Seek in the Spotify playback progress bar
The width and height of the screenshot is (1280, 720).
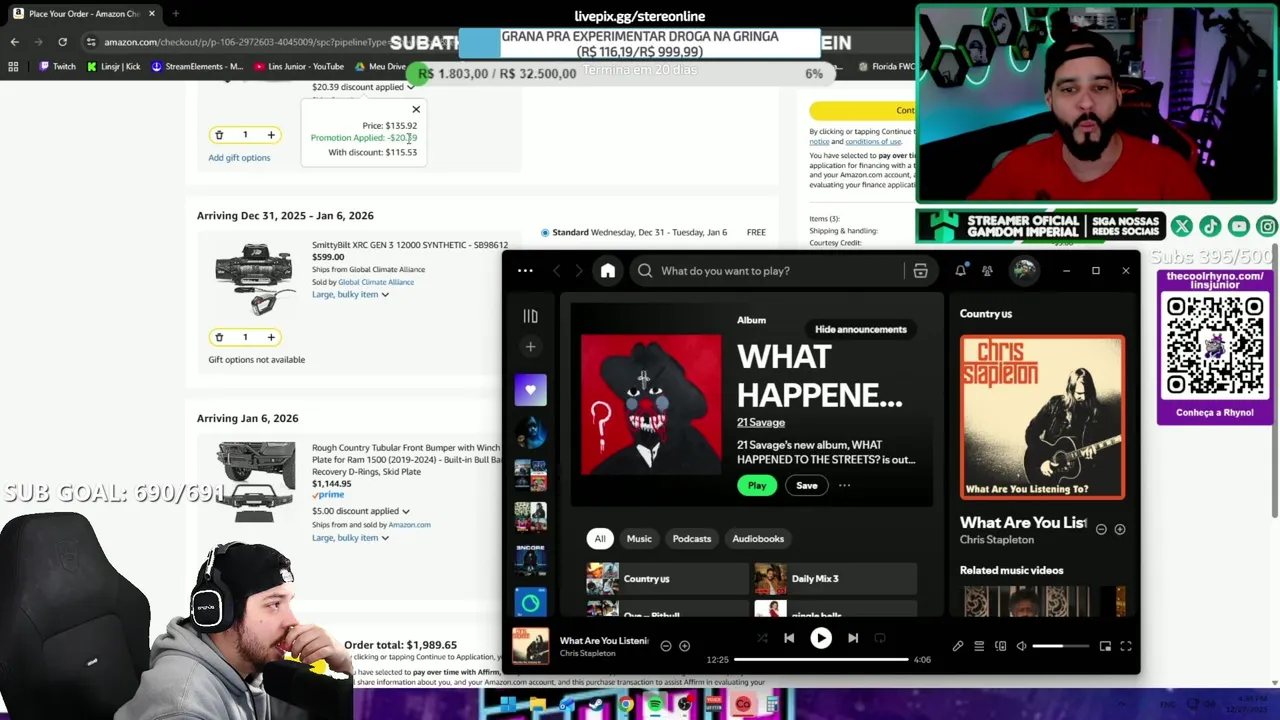(x=821, y=660)
